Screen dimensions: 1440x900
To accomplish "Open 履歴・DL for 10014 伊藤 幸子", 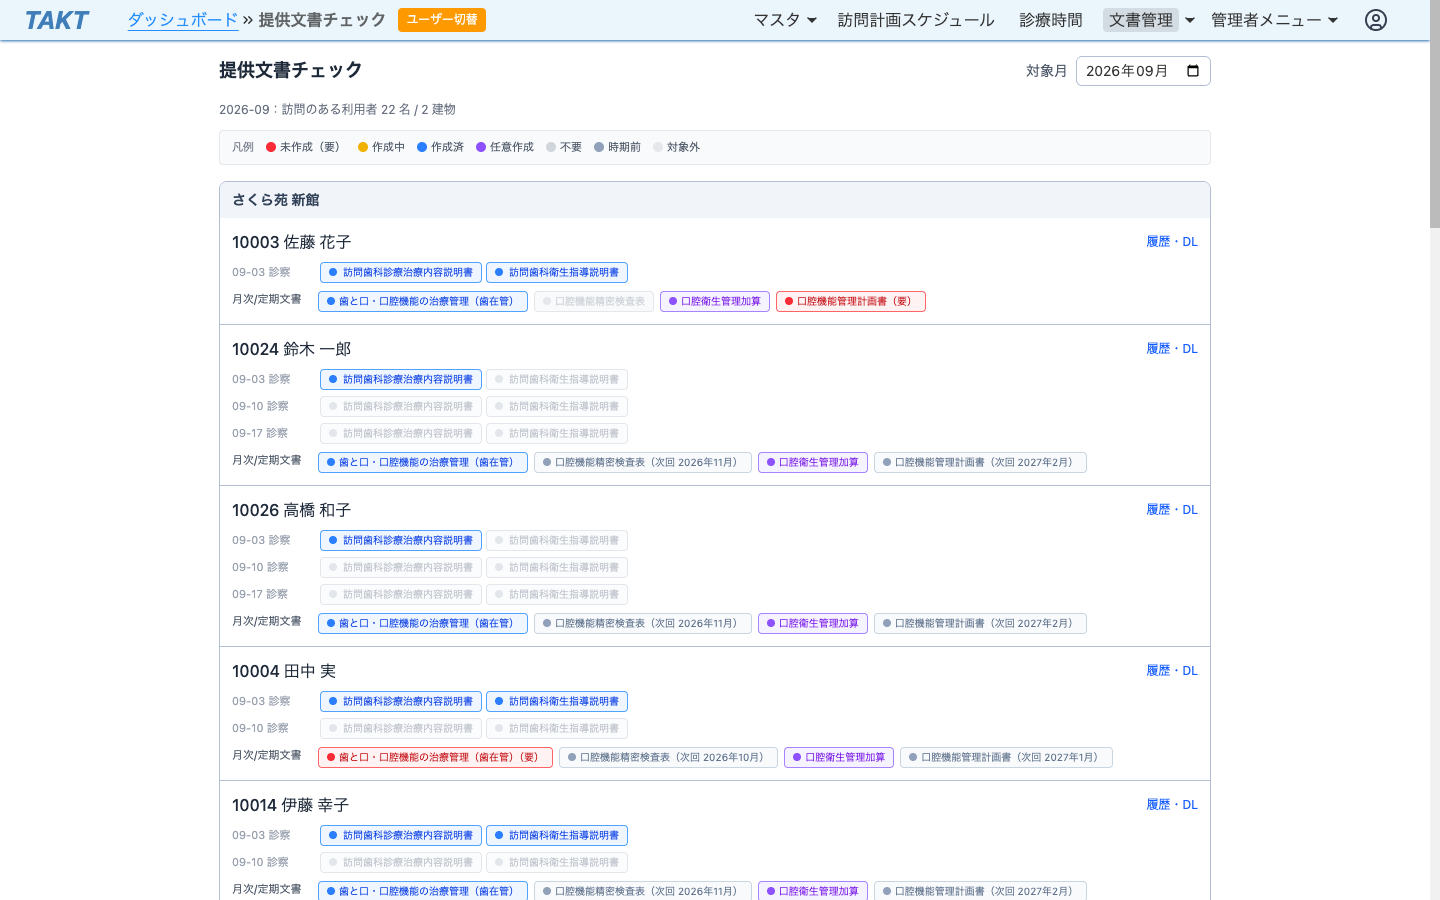I will 1172,805.
